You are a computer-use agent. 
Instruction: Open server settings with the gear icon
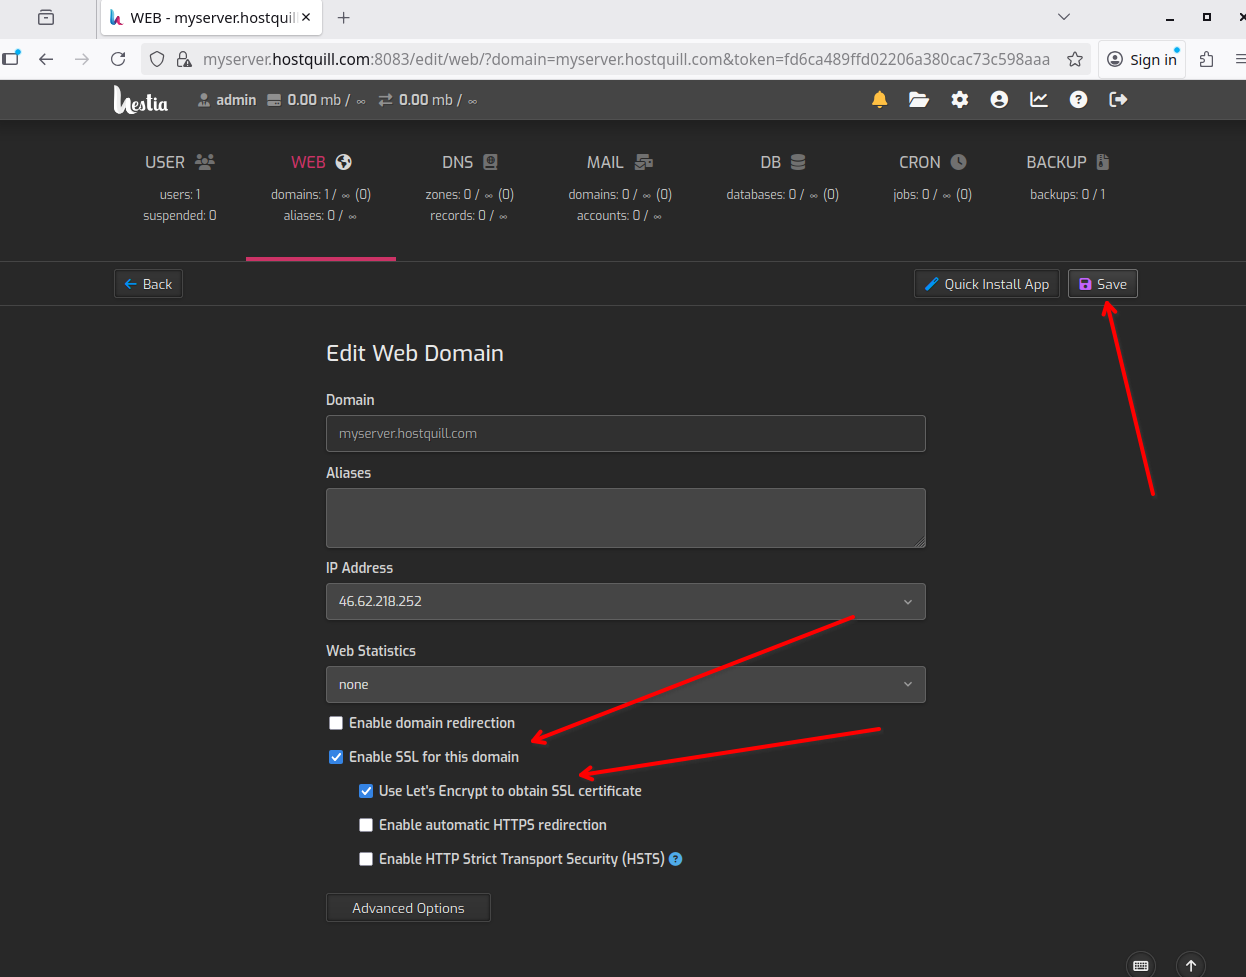point(959,100)
